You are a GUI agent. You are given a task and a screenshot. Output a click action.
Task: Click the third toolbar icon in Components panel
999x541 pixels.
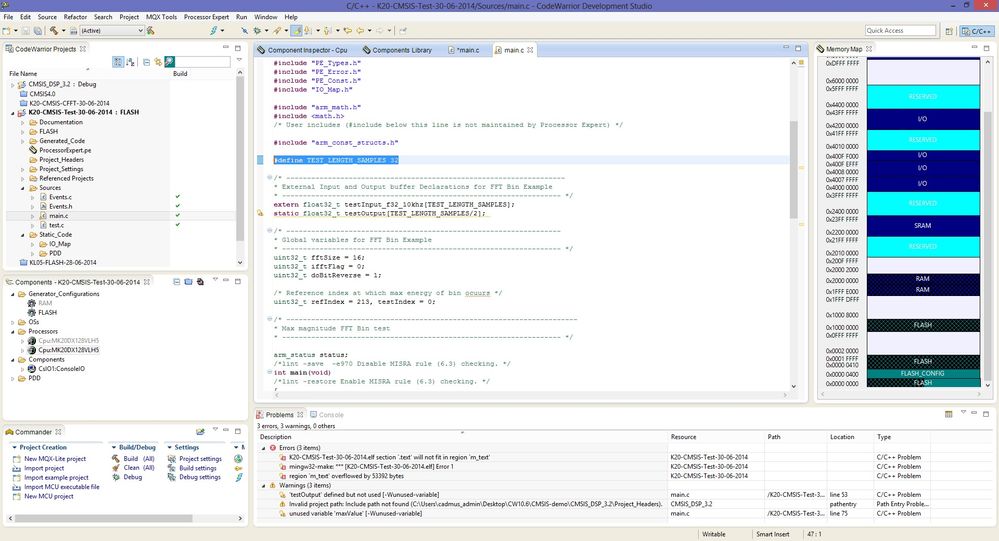point(200,282)
